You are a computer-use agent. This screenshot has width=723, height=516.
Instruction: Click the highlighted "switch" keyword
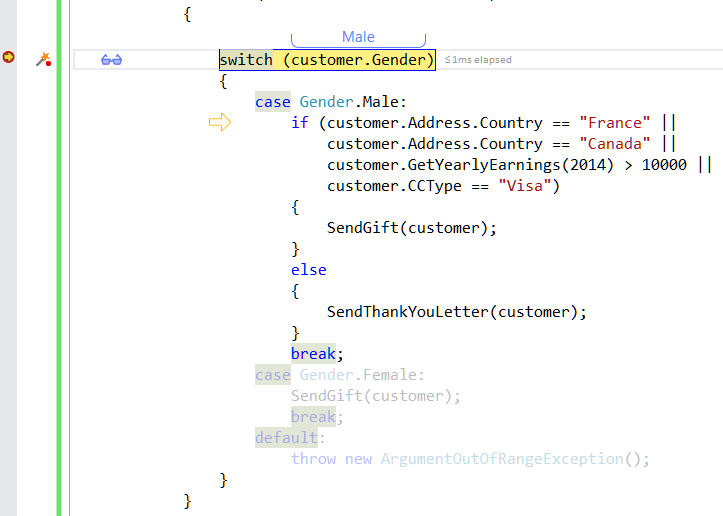pos(246,60)
